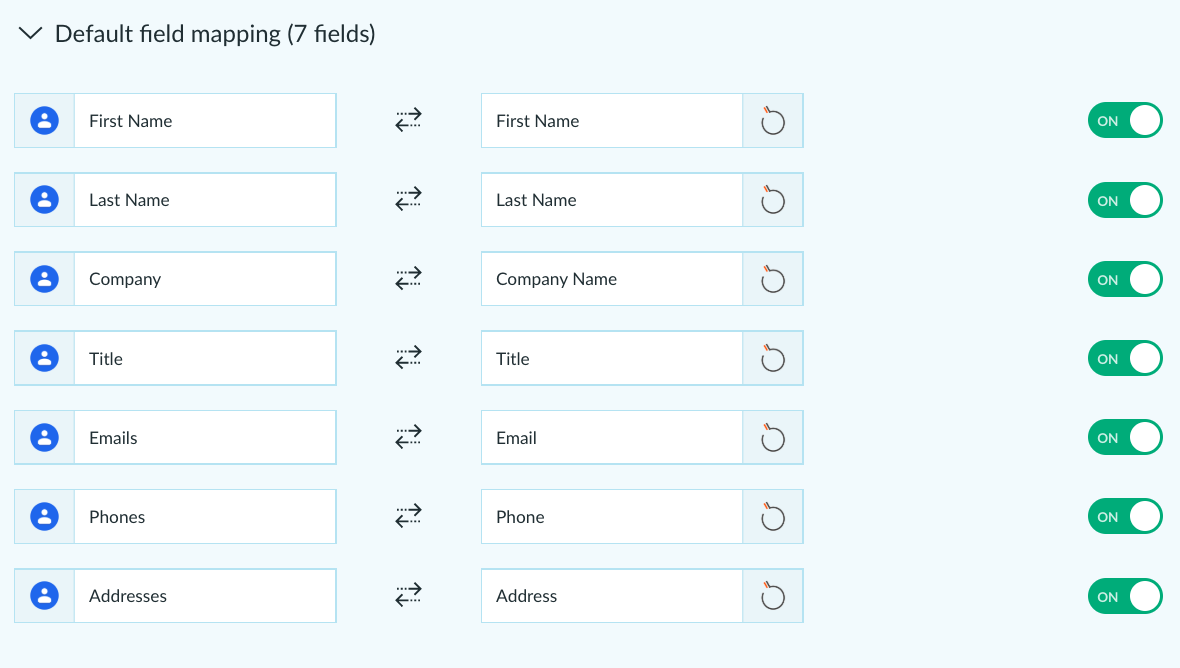Click the circular icon beside Email field
Screen dimensions: 1180x668
(772, 438)
